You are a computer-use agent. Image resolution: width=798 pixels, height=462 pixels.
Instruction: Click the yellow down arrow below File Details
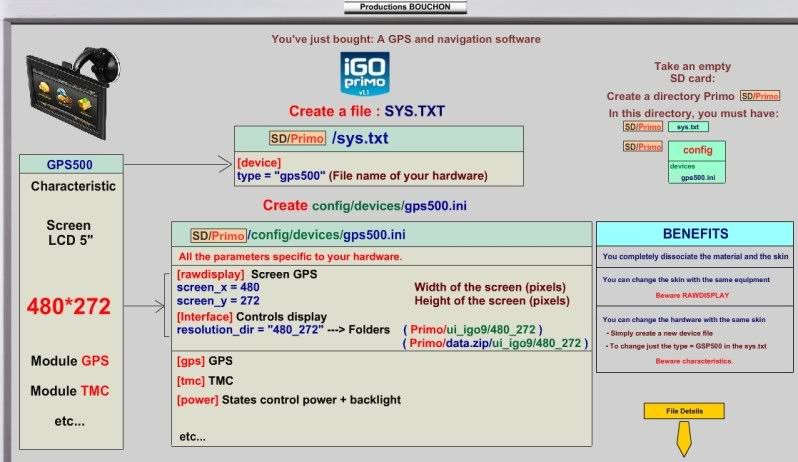[683, 439]
